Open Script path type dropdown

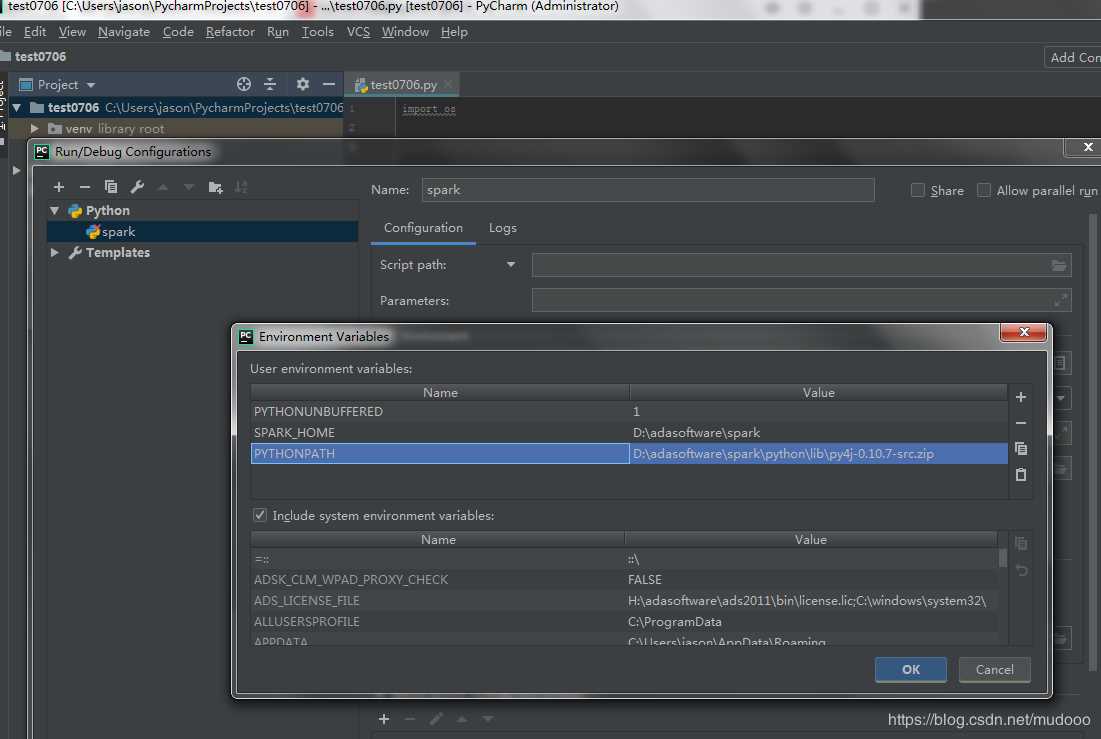(x=510, y=265)
